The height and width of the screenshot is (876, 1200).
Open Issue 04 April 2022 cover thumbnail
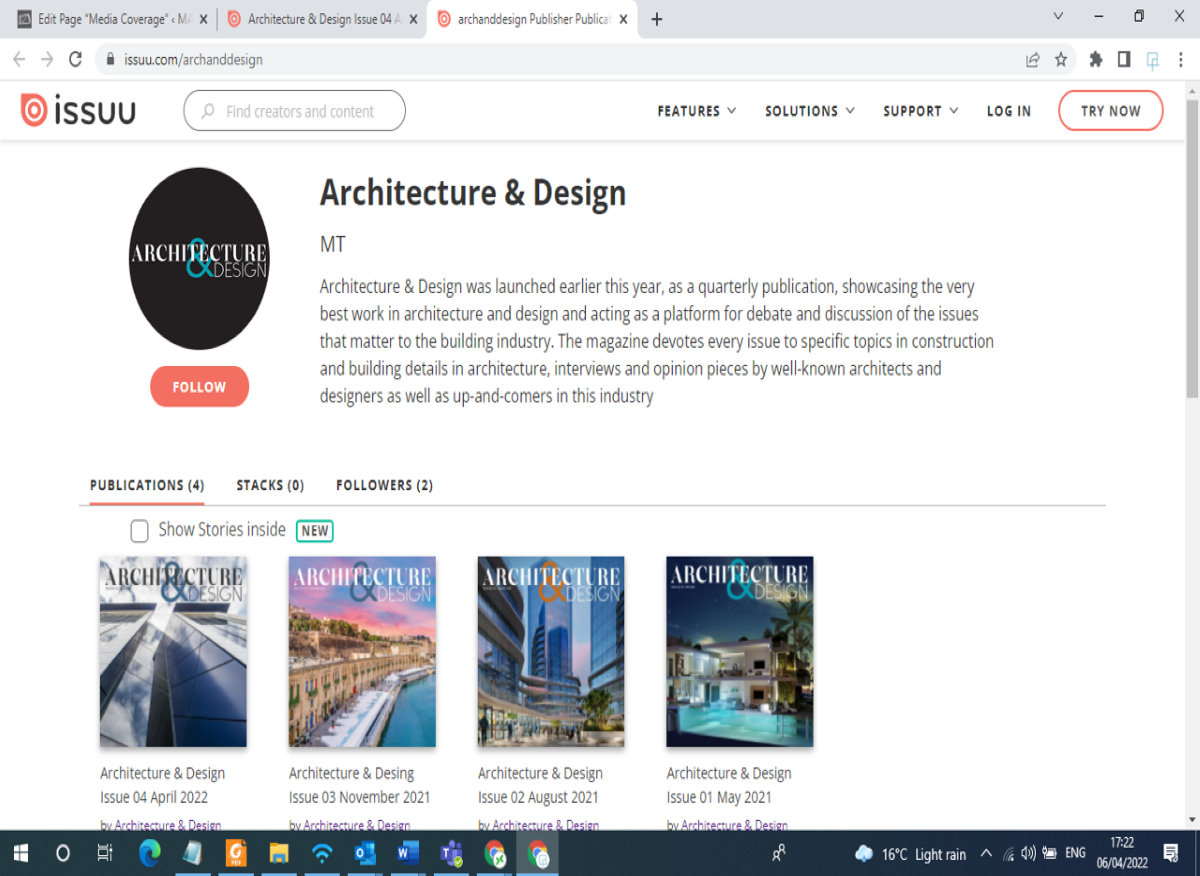point(173,652)
